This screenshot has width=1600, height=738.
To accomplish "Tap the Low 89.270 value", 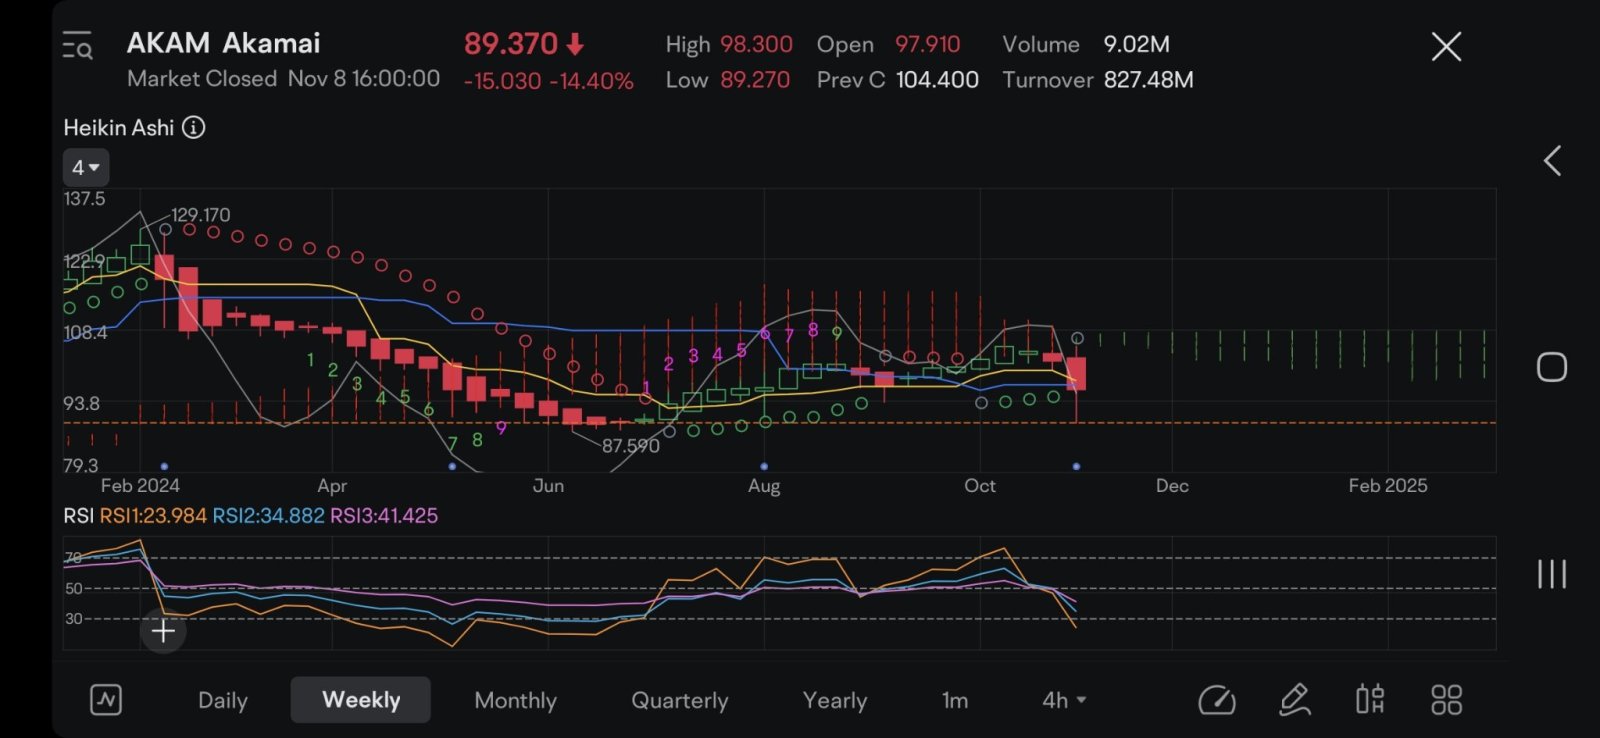I will [755, 80].
